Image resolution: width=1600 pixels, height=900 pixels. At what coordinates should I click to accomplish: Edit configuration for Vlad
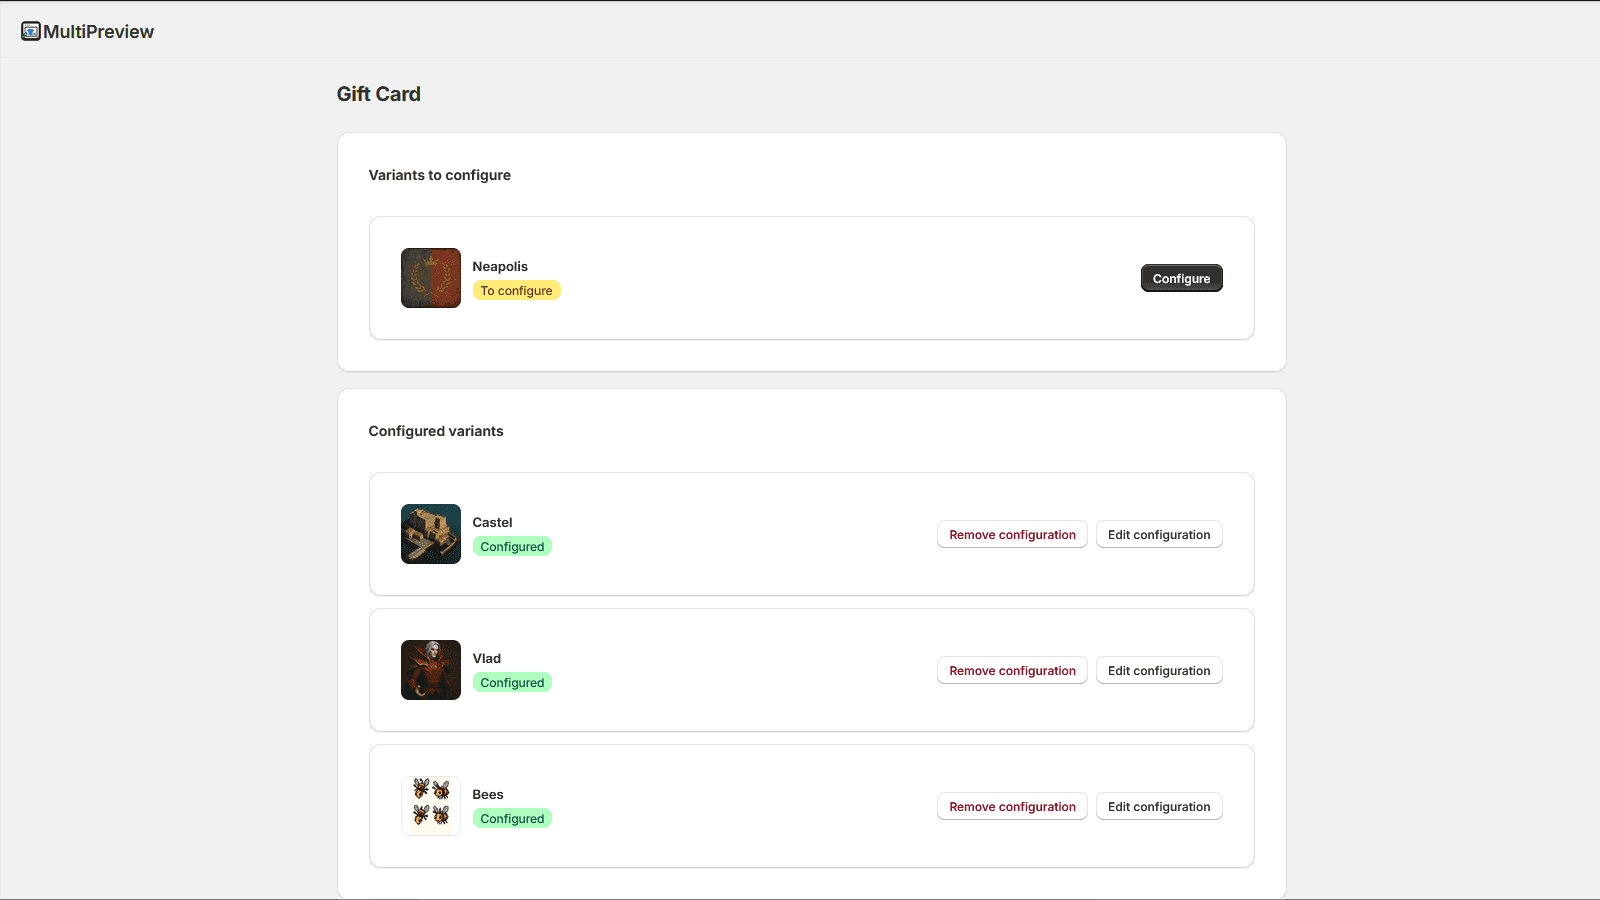click(1158, 671)
